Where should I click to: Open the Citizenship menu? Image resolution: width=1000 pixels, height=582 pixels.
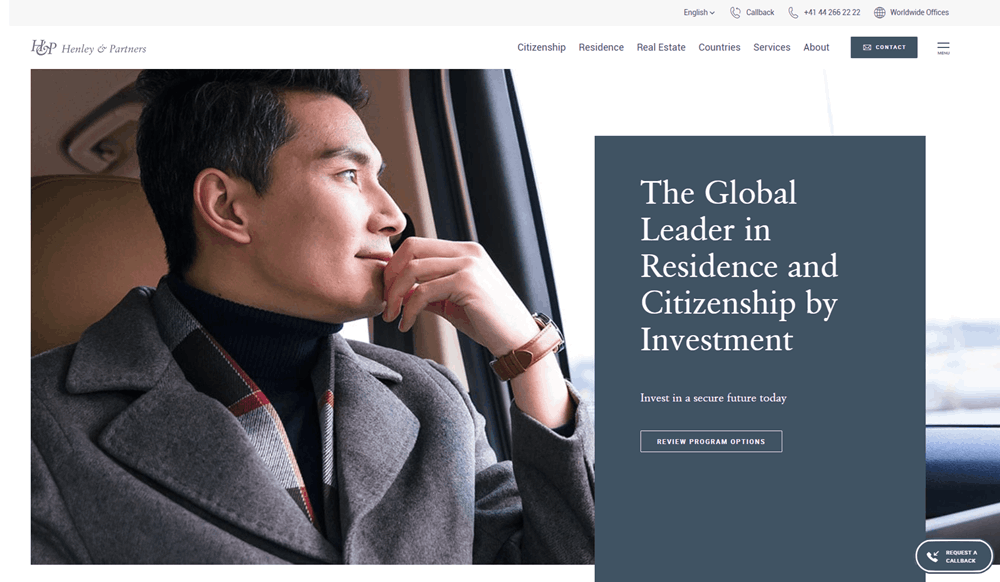[x=541, y=47]
